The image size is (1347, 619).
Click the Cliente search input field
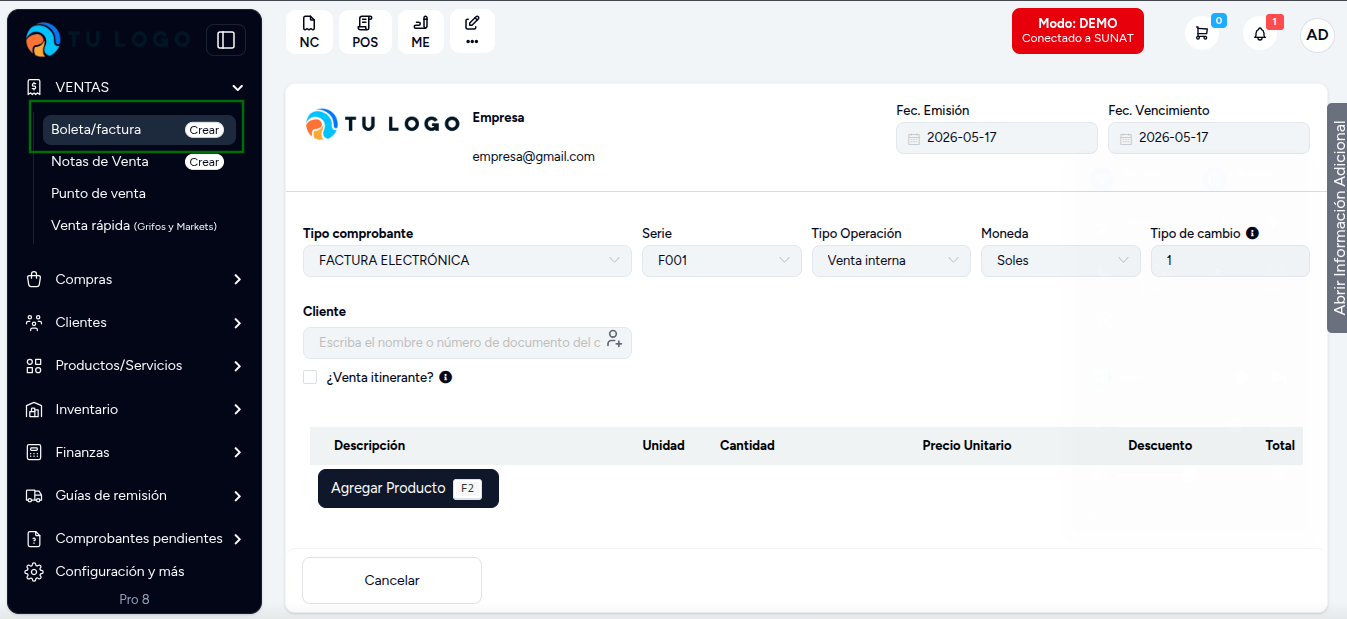pos(467,342)
